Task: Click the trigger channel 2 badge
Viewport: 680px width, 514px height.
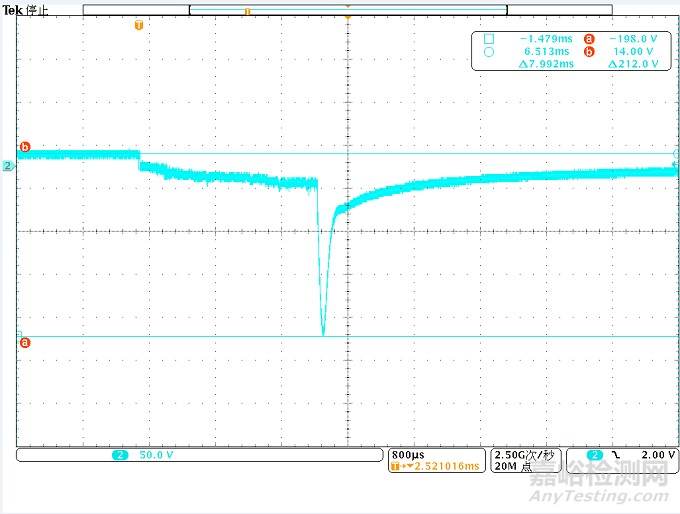Action: [x=594, y=455]
